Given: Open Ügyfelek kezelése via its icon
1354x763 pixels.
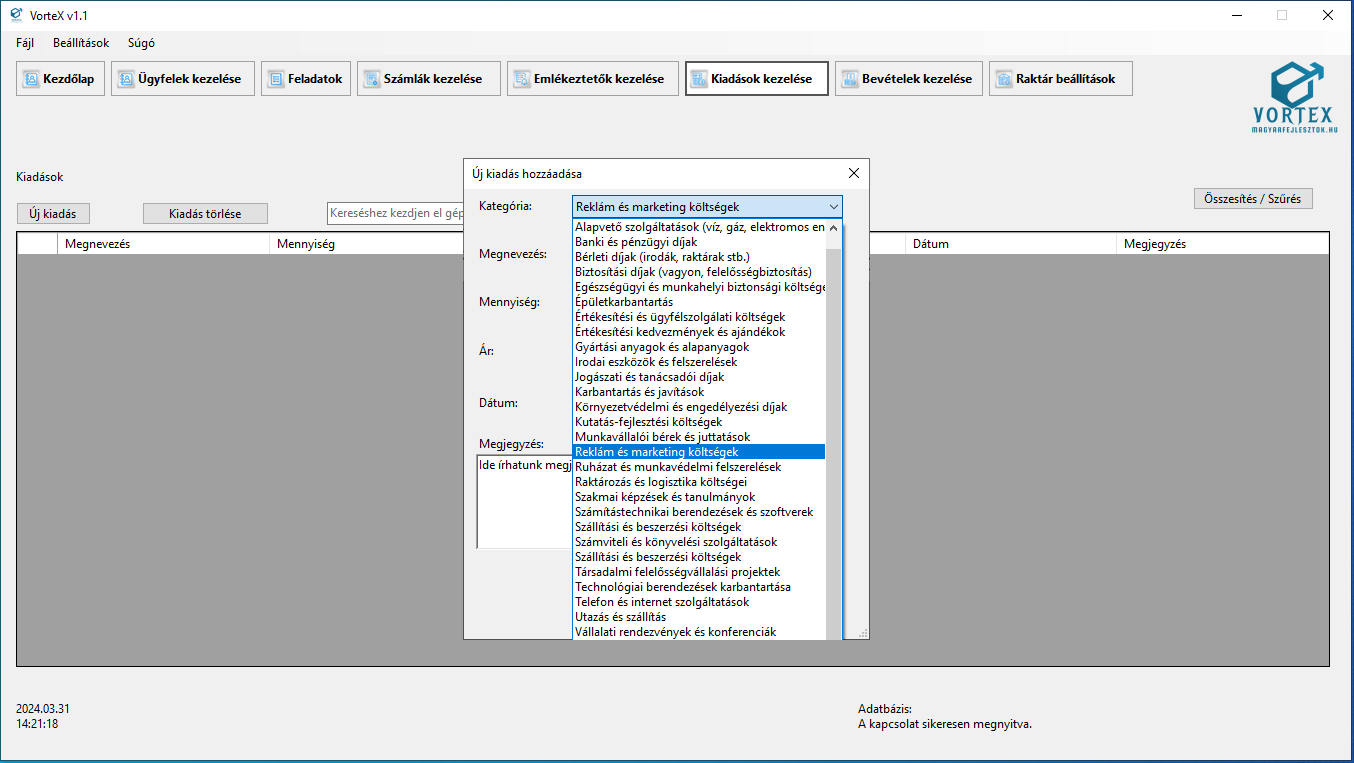Looking at the screenshot, I should [x=126, y=79].
